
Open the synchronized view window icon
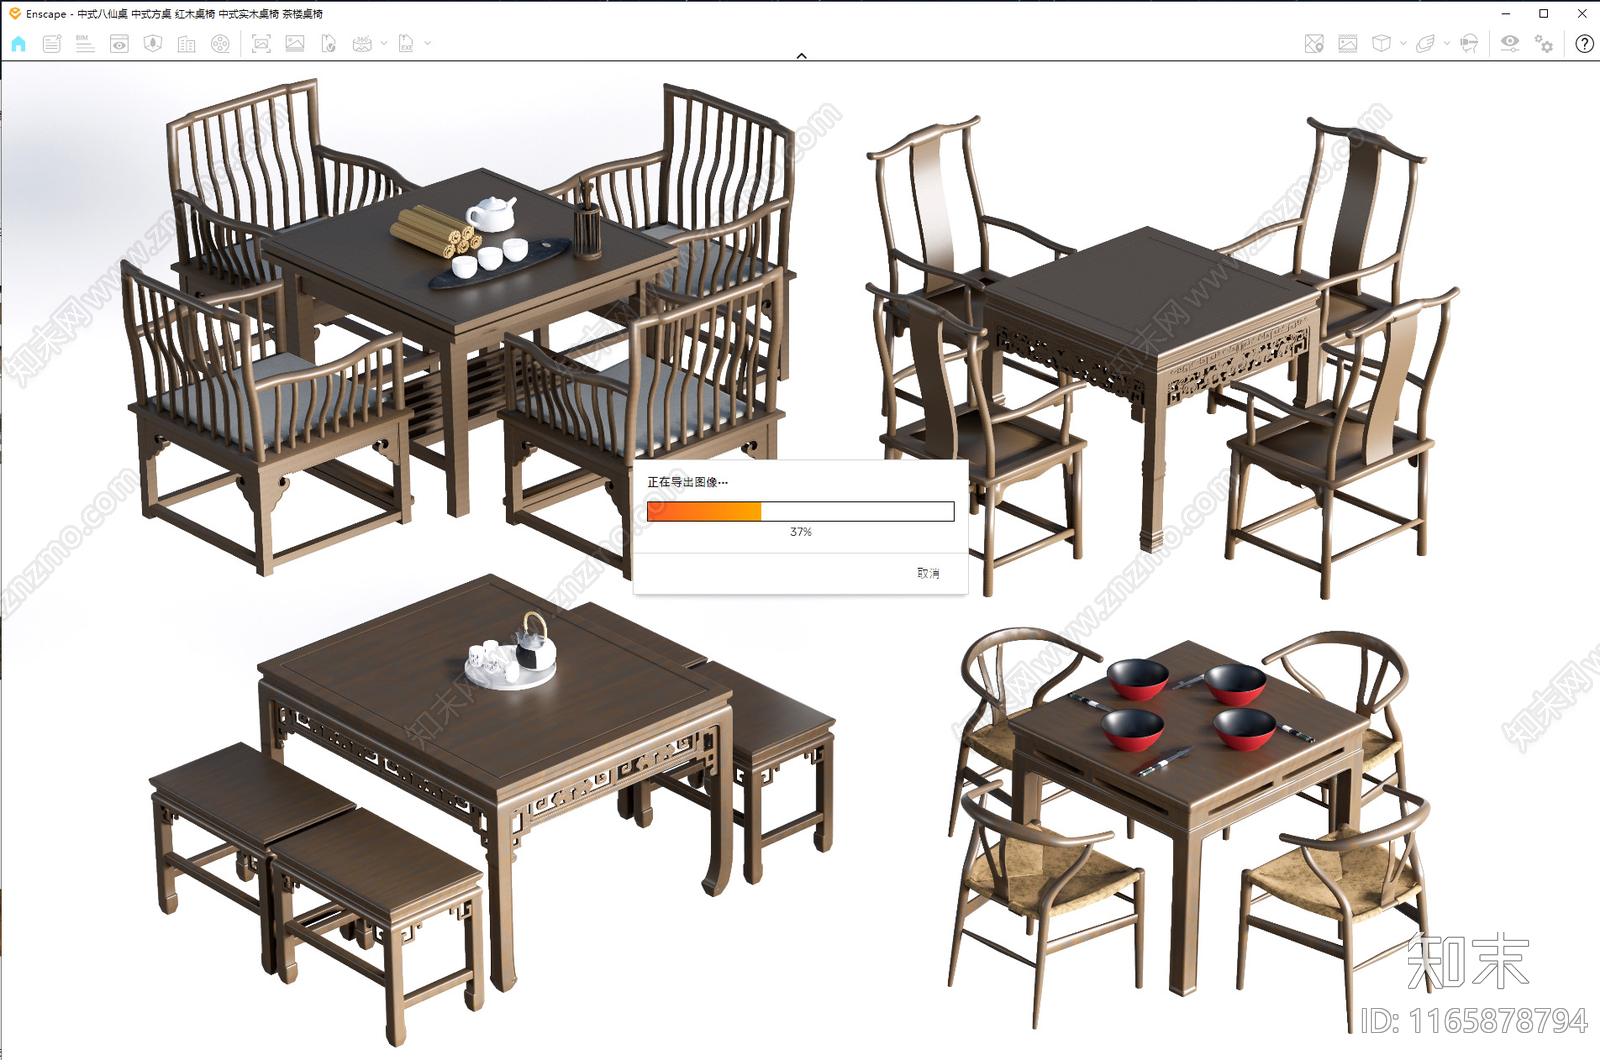coord(119,44)
